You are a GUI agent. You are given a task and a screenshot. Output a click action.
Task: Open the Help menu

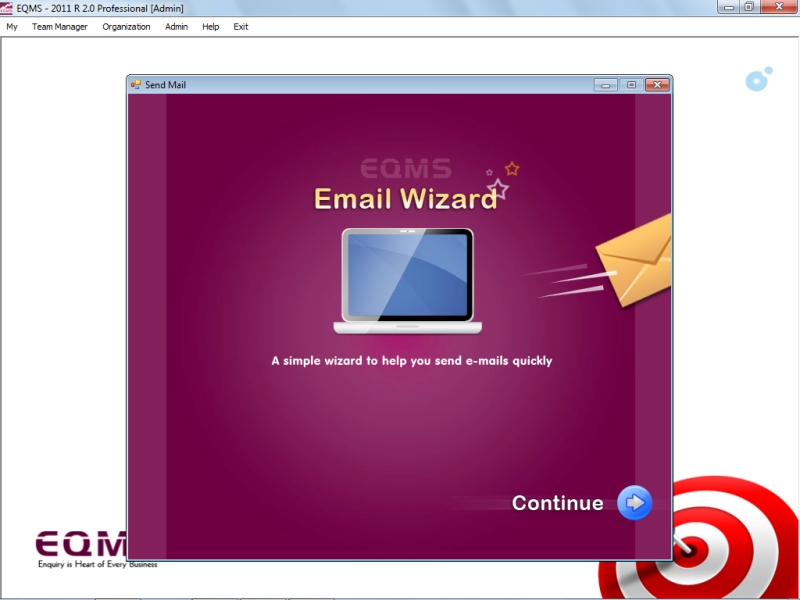210,27
